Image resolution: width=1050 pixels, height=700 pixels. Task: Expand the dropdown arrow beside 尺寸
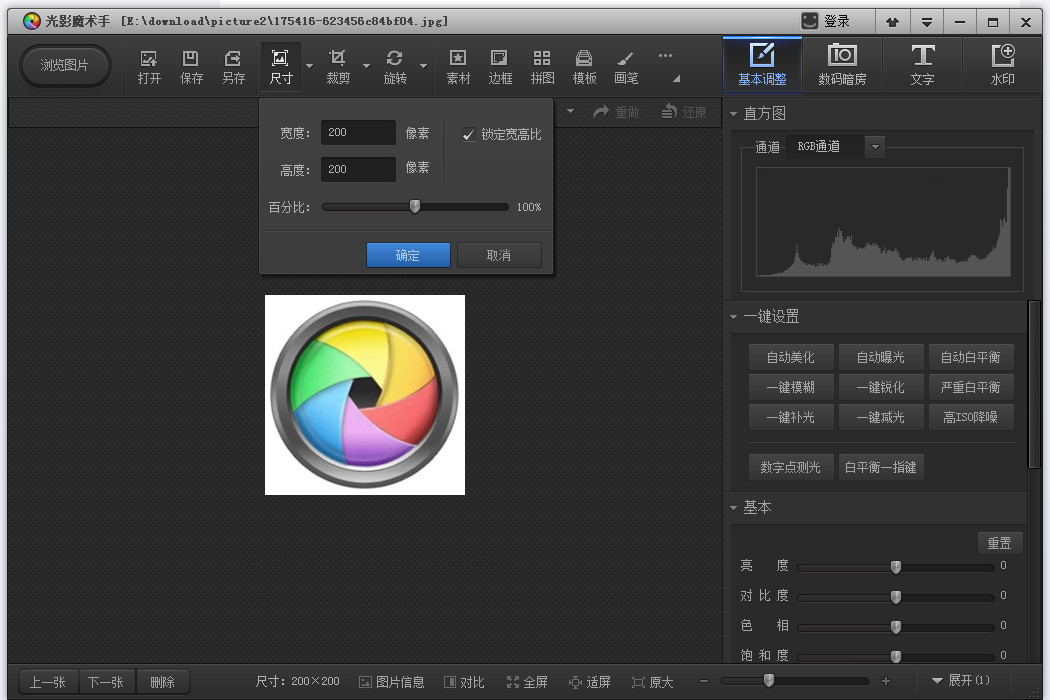(x=309, y=66)
